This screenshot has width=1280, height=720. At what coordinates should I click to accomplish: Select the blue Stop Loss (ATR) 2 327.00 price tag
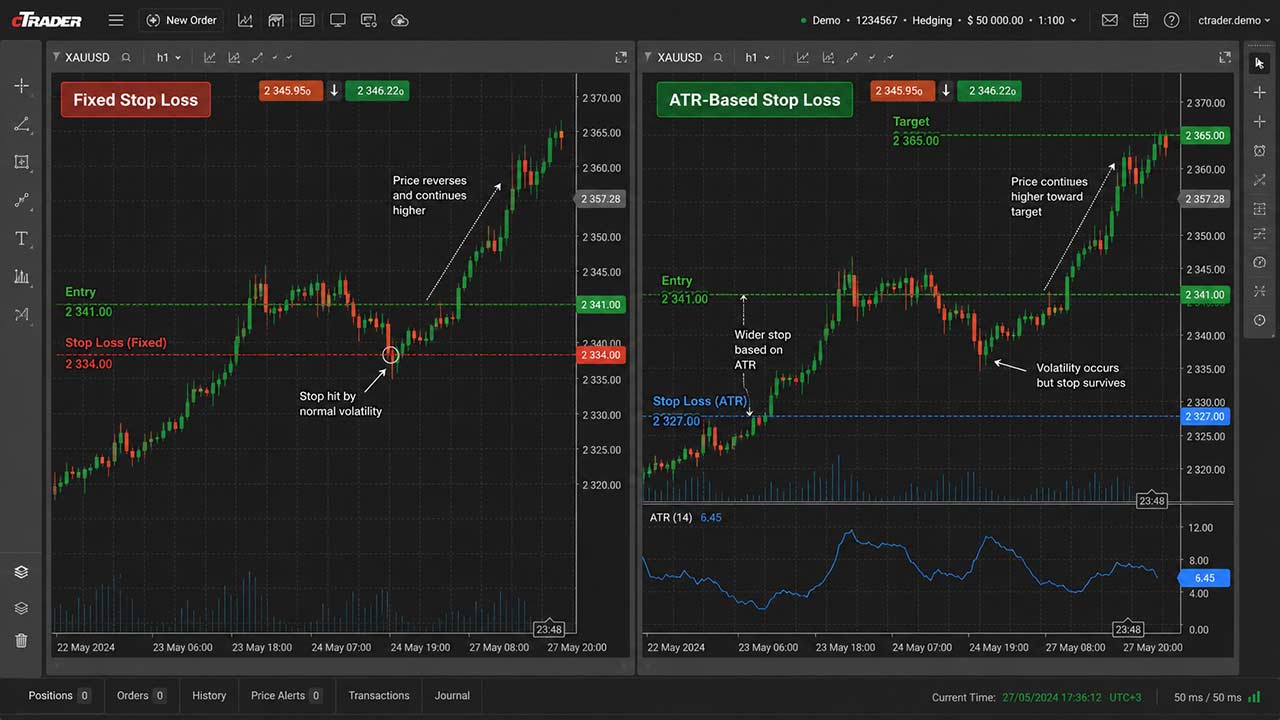1205,416
